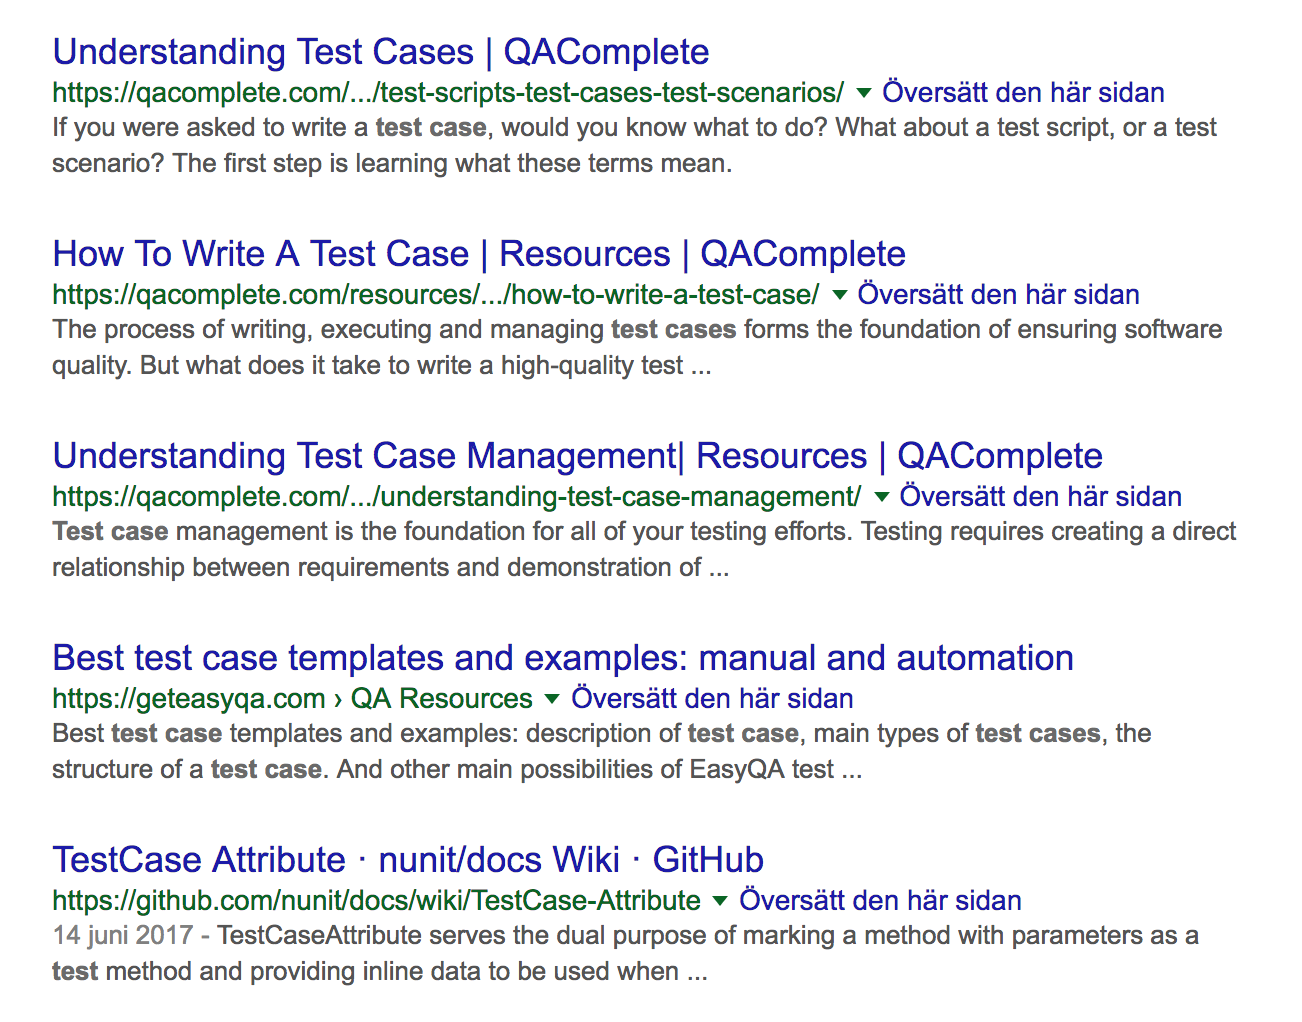Expand dropdown arrow beside how-to-write-a-test-case URL
Screen dimensions: 1302x1022
(x=840, y=295)
